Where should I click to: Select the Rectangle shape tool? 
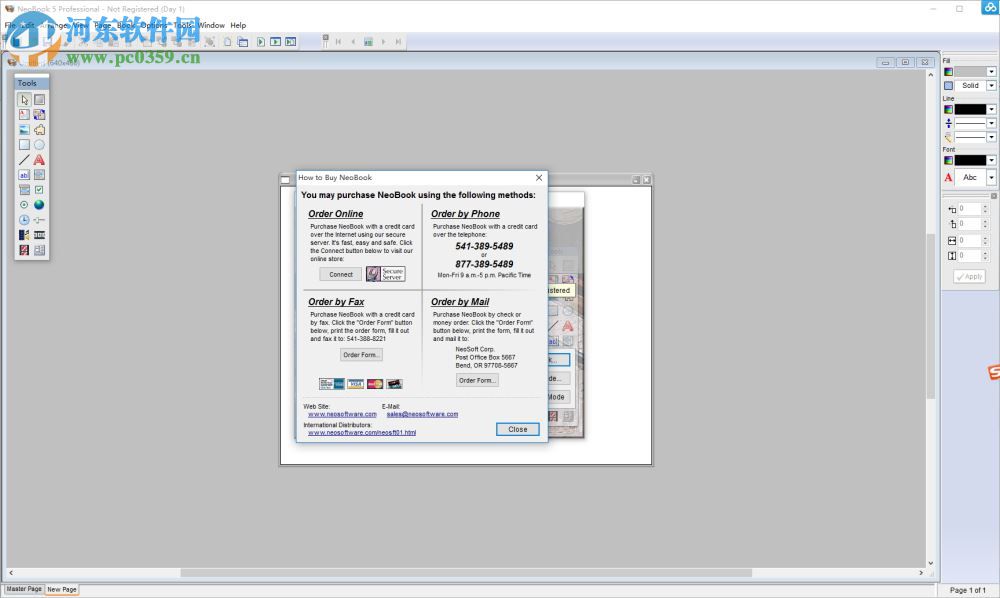(x=24, y=145)
